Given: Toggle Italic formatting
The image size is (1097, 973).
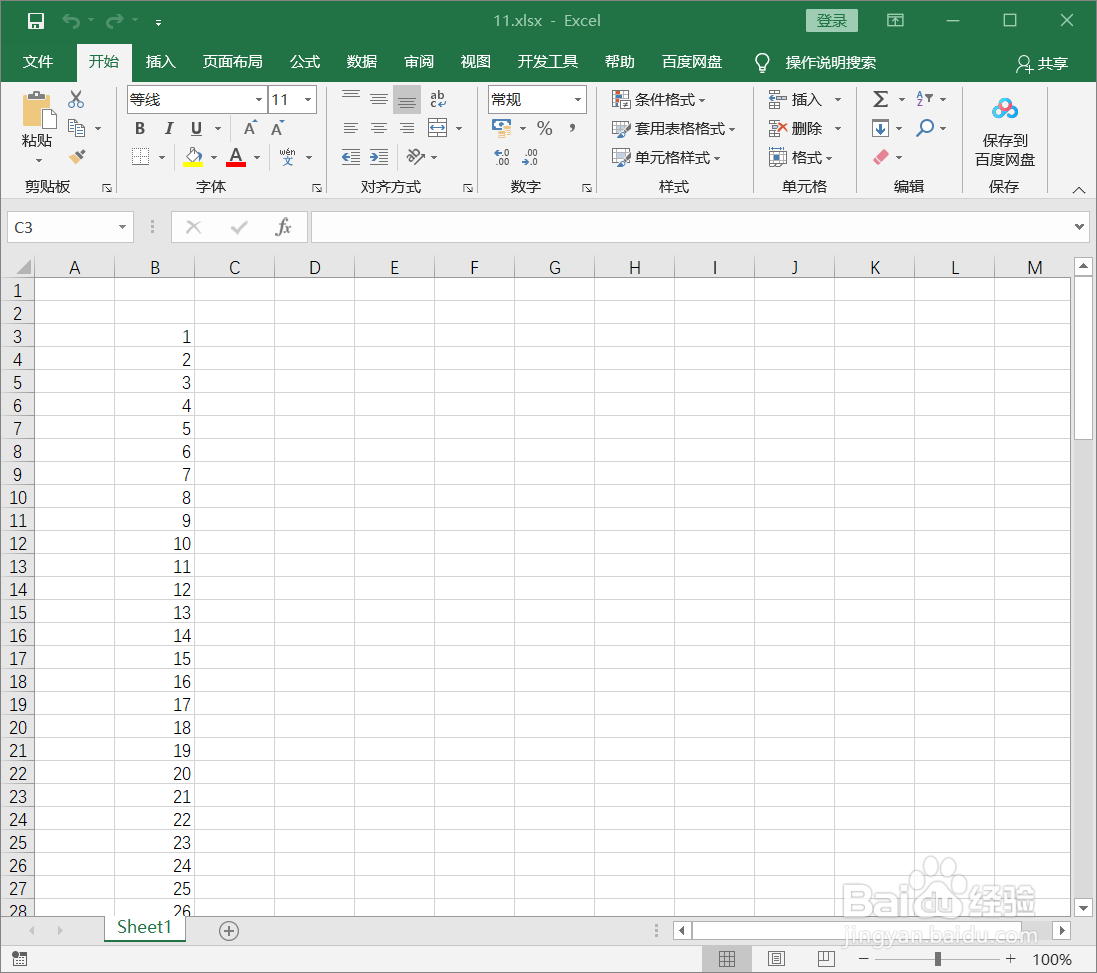Looking at the screenshot, I should (x=169, y=128).
